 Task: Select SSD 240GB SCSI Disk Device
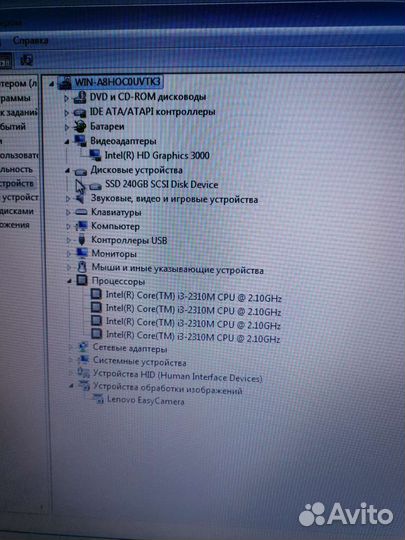162,184
